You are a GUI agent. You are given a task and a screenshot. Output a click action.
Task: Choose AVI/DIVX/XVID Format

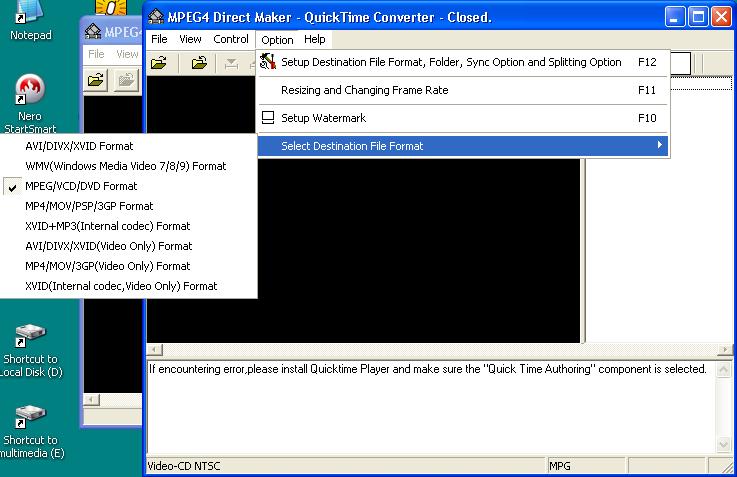tap(129, 146)
